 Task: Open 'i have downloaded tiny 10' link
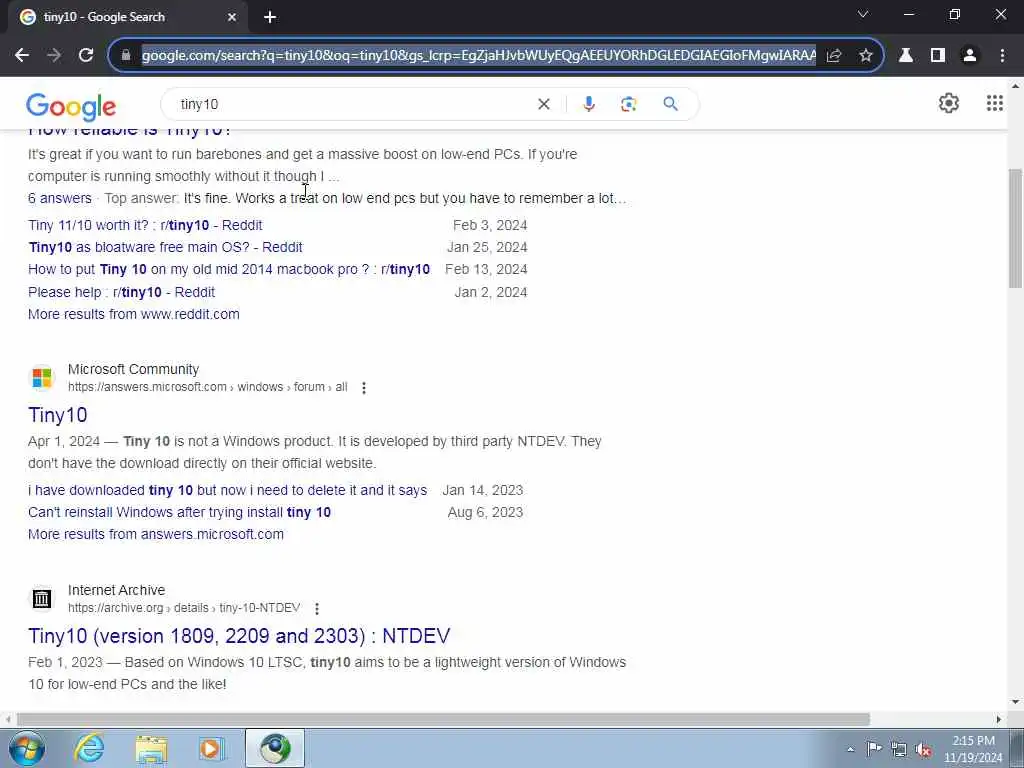click(x=227, y=490)
